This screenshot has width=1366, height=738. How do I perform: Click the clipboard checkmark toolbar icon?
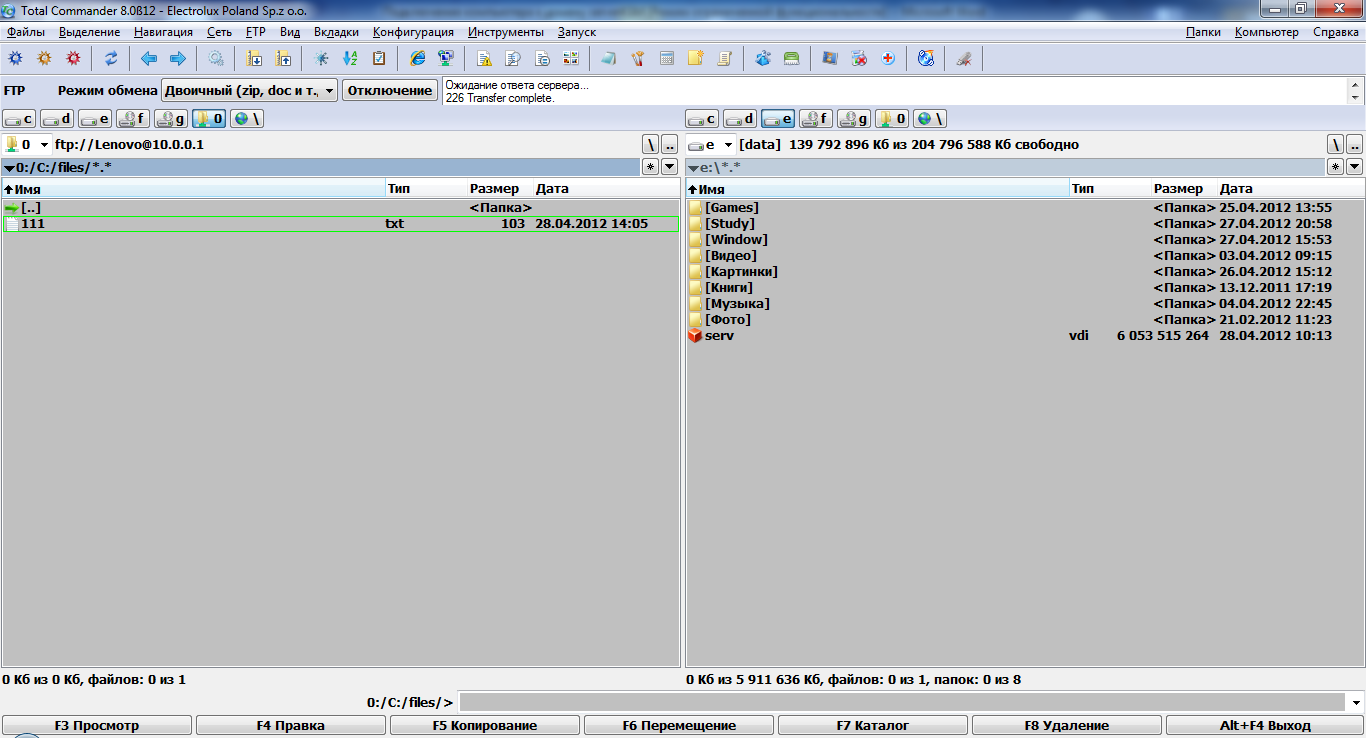(379, 58)
